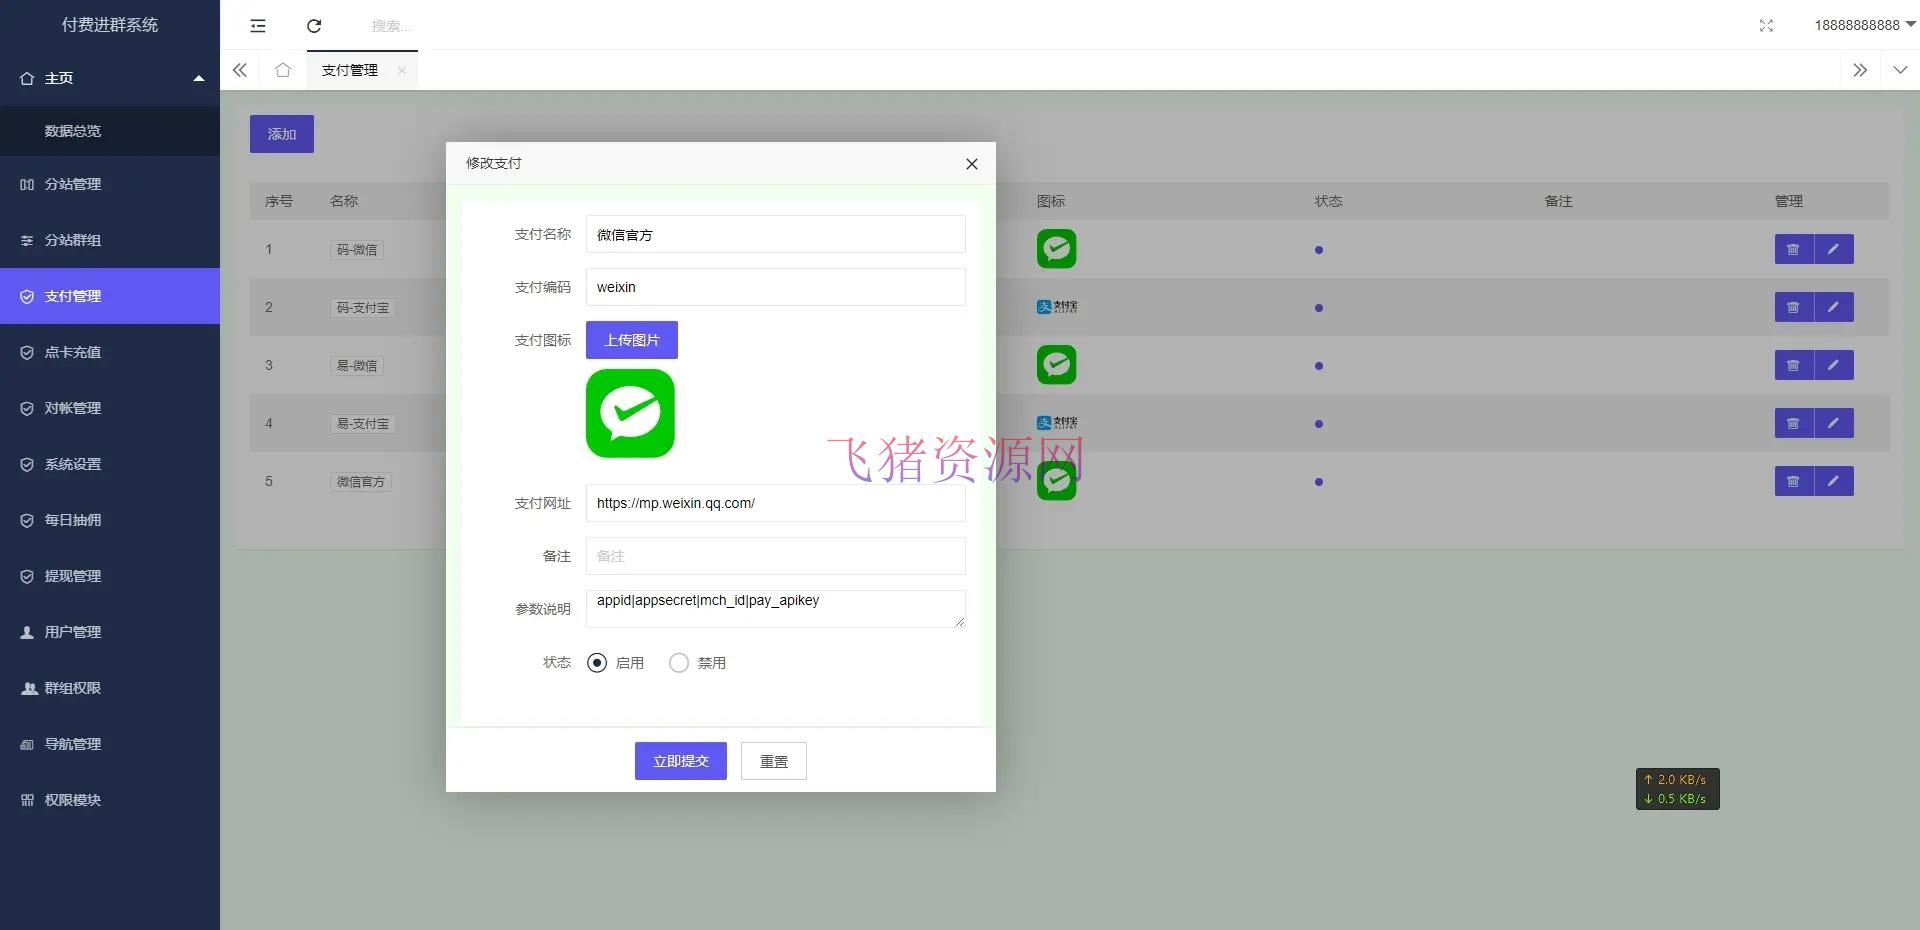Click the edit pencil icon on row 1
This screenshot has width=1920, height=930.
(x=1833, y=249)
